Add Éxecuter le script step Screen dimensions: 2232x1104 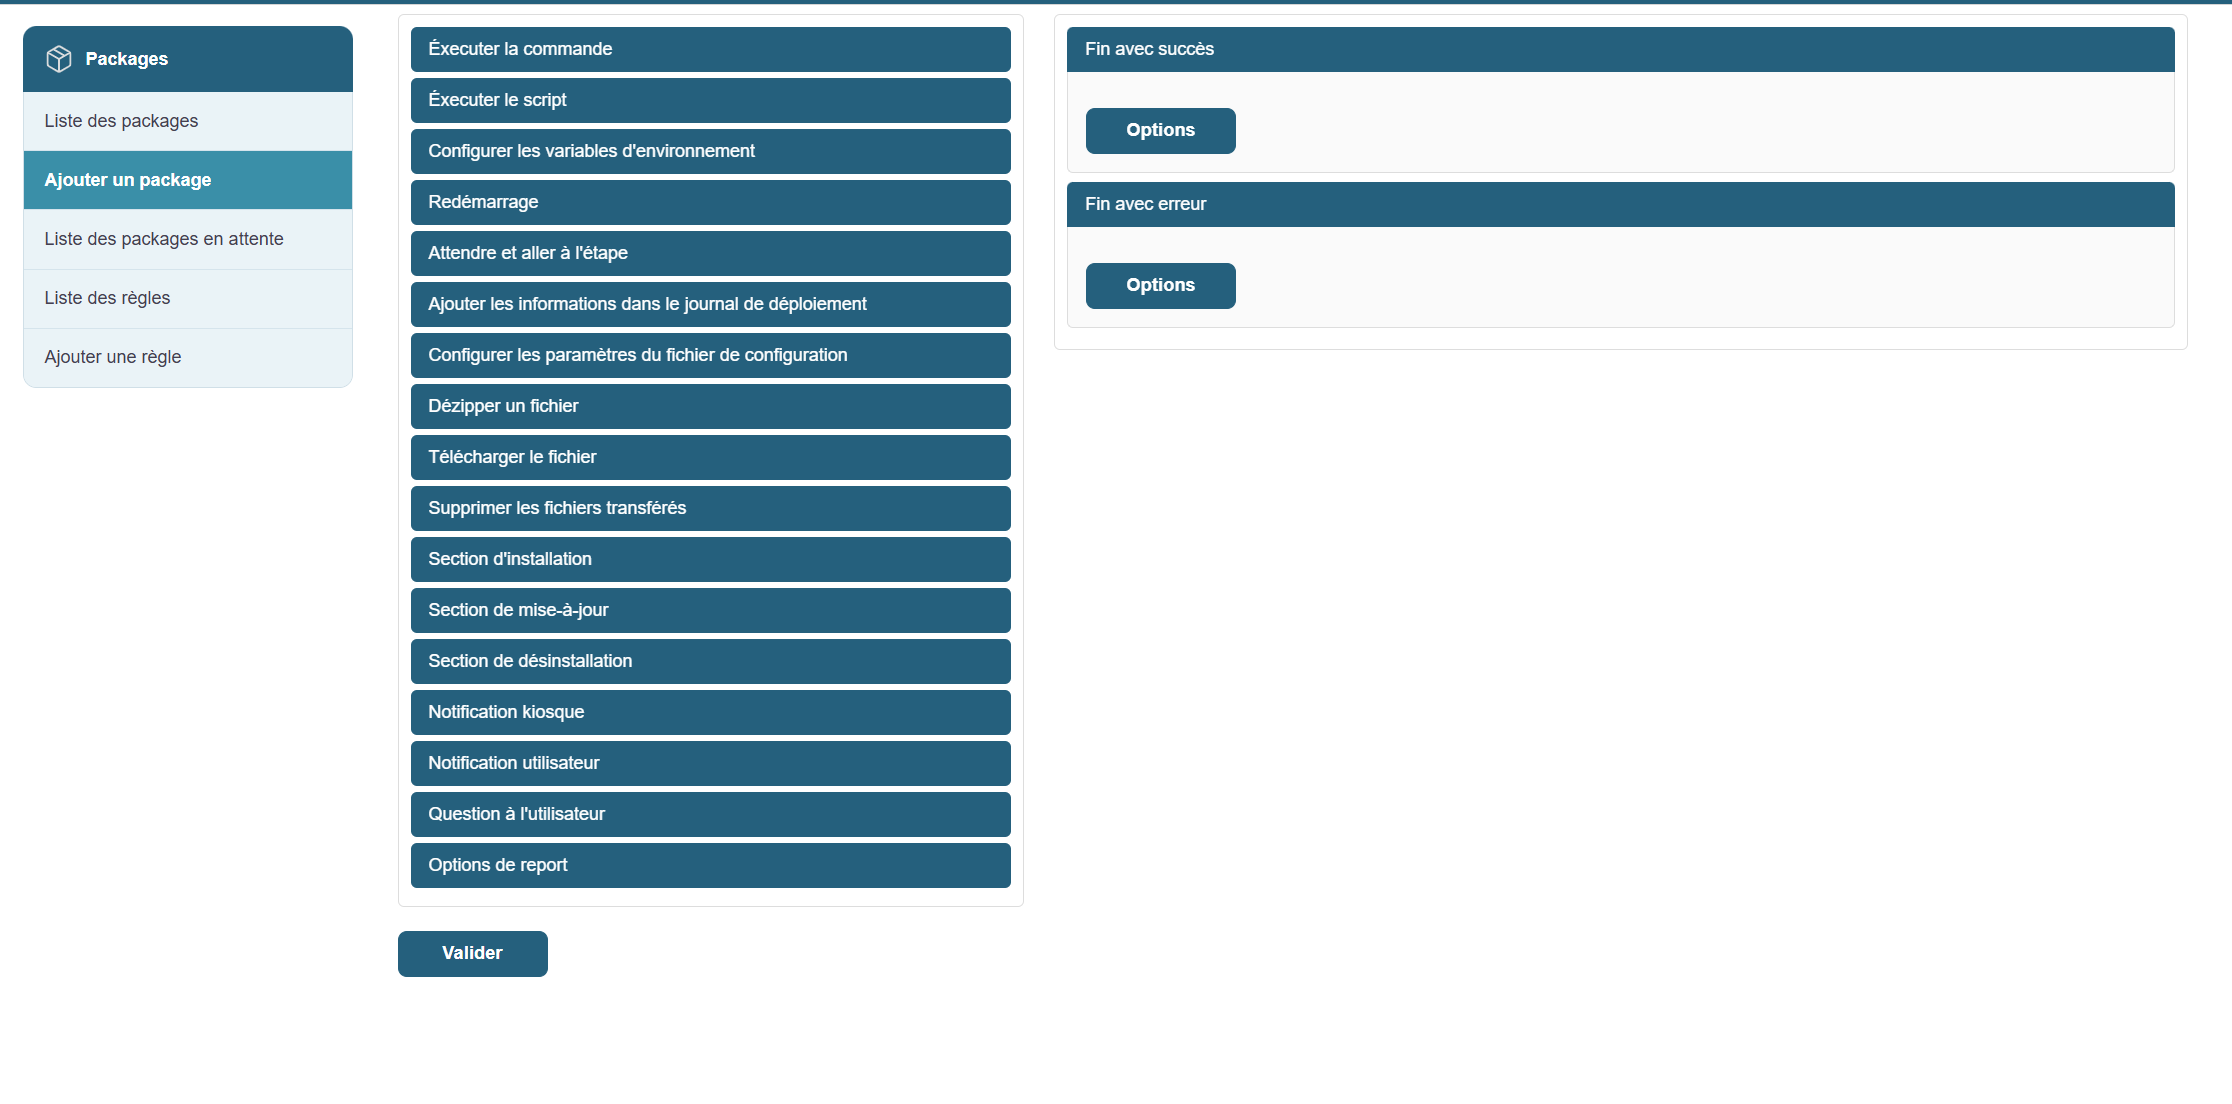(x=710, y=100)
